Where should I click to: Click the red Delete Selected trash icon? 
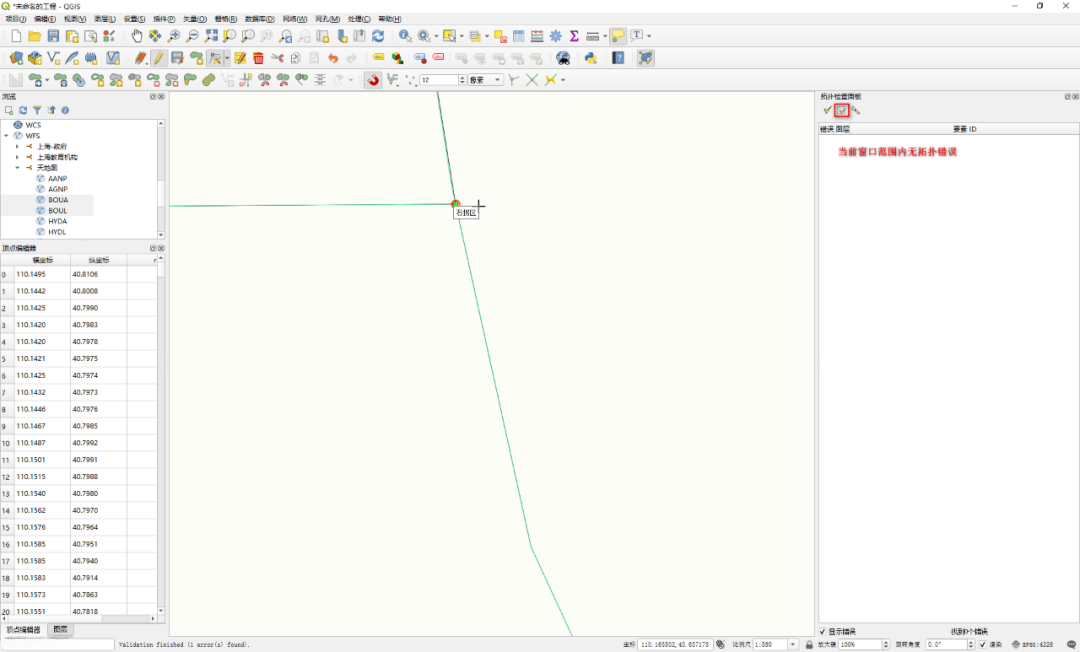[x=258, y=58]
